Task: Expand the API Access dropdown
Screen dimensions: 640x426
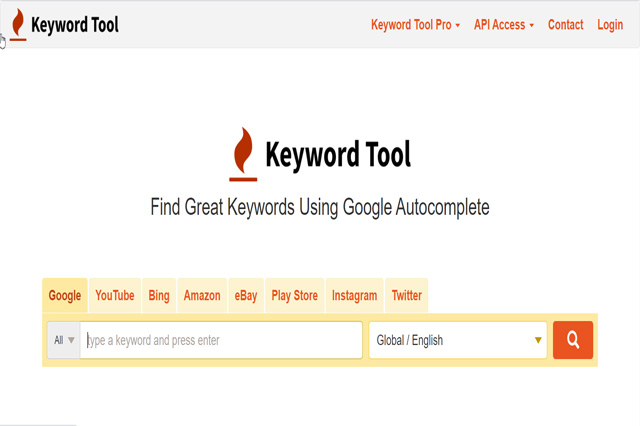Action: click(504, 25)
